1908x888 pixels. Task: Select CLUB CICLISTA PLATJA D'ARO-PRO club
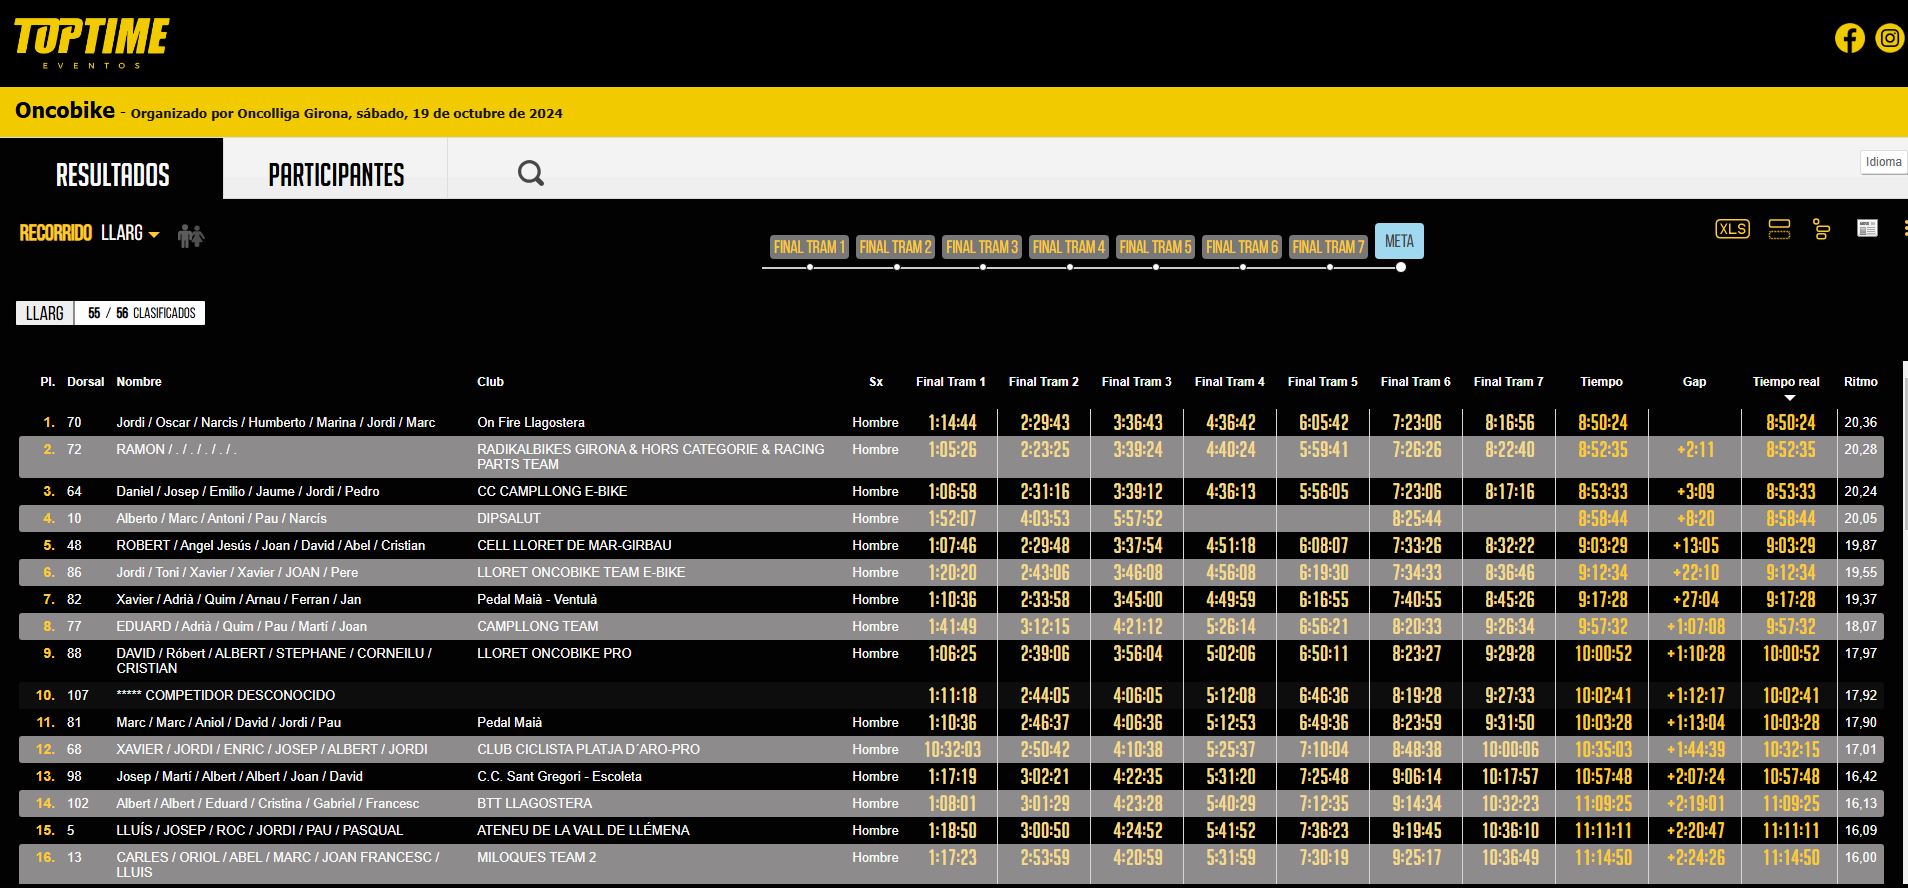click(x=588, y=749)
